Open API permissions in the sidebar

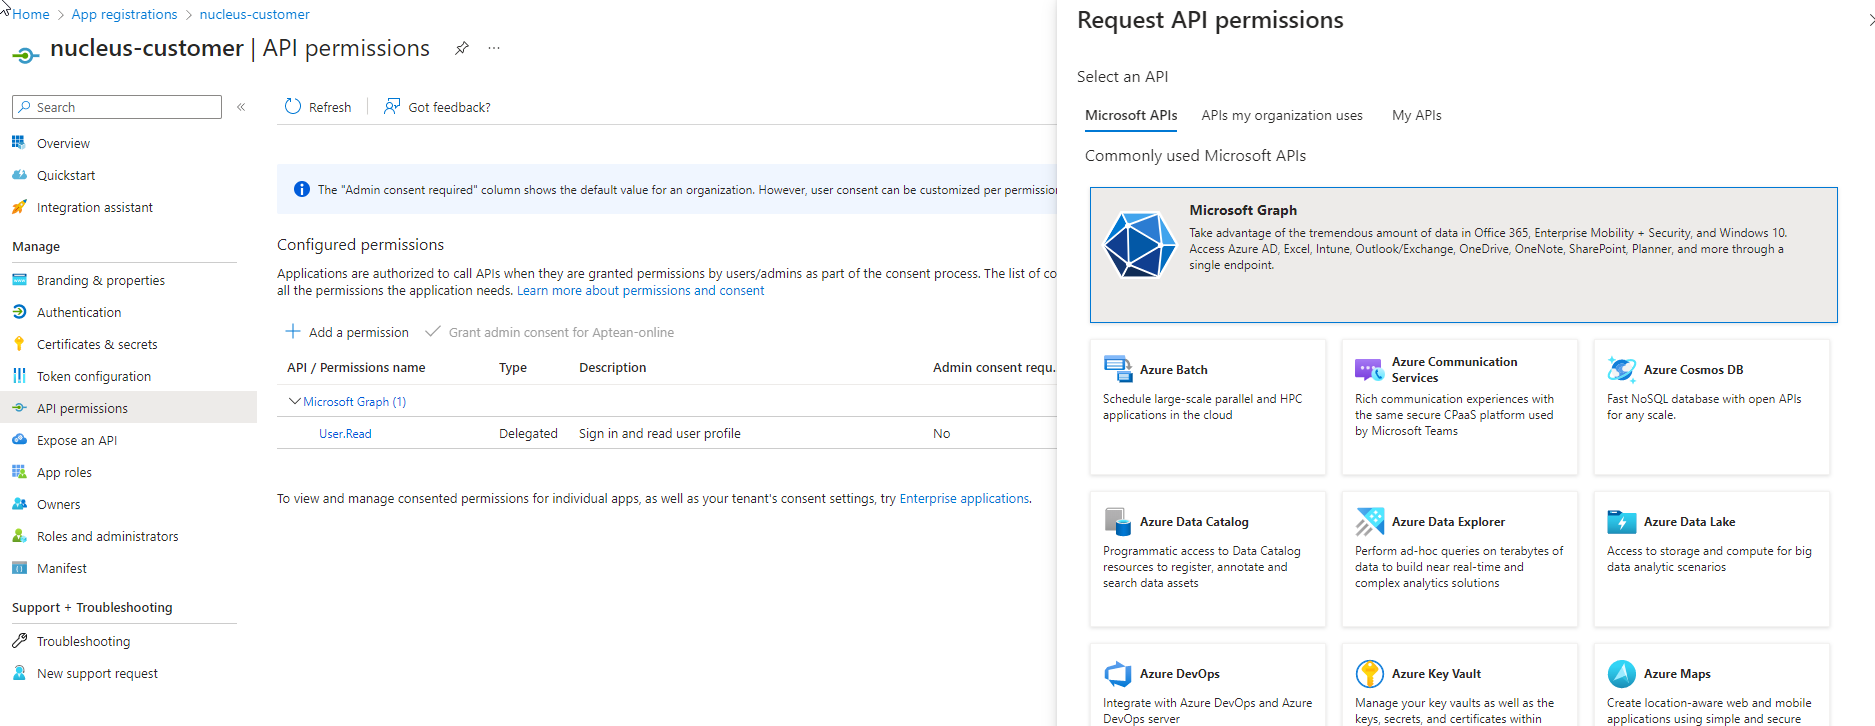(128, 407)
